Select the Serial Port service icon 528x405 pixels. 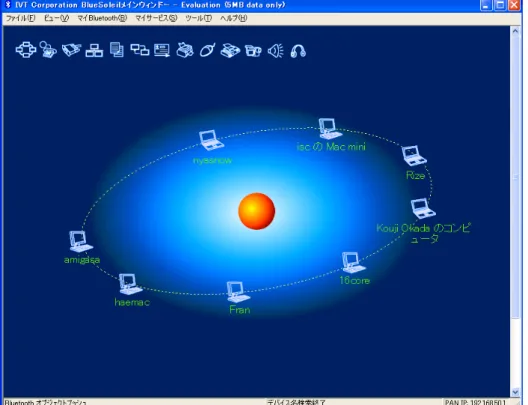(71, 50)
